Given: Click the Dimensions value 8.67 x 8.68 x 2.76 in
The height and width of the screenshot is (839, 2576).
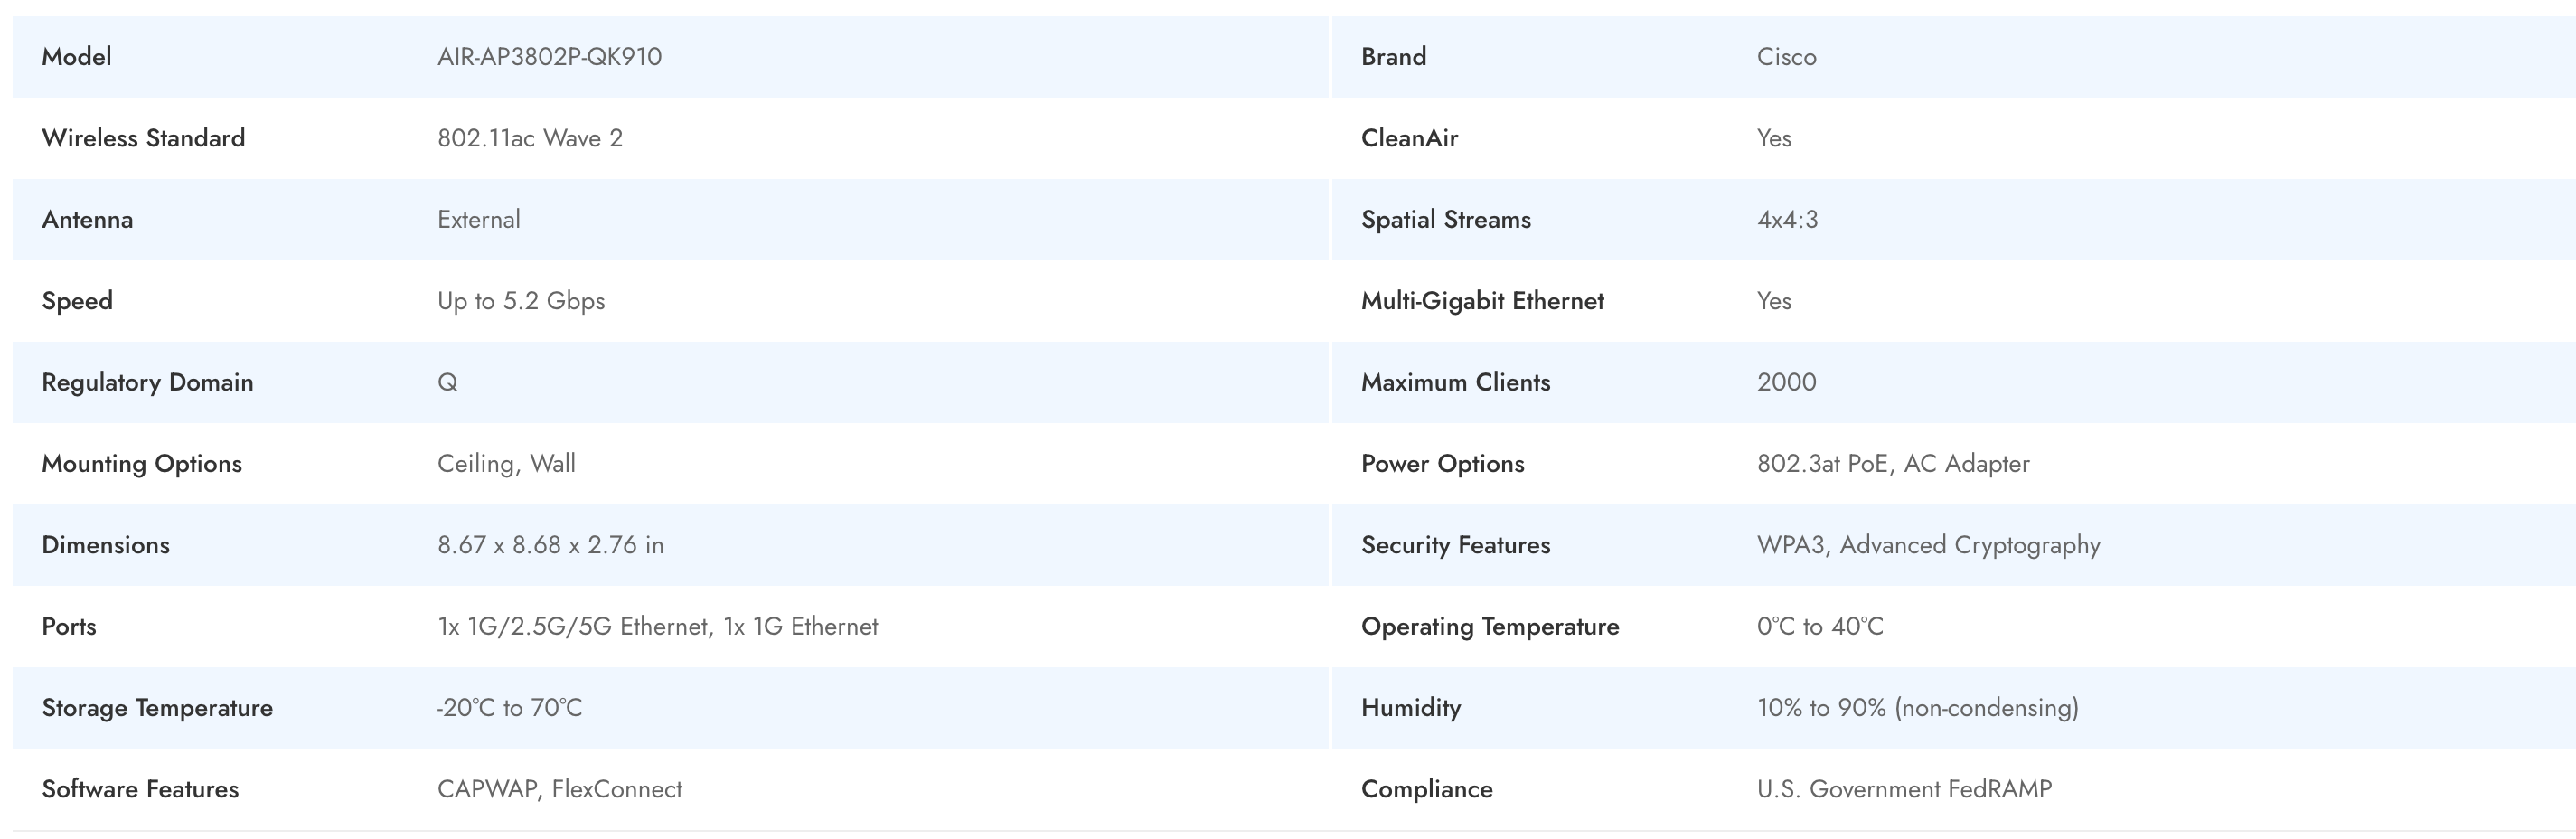Looking at the screenshot, I should 550,545.
